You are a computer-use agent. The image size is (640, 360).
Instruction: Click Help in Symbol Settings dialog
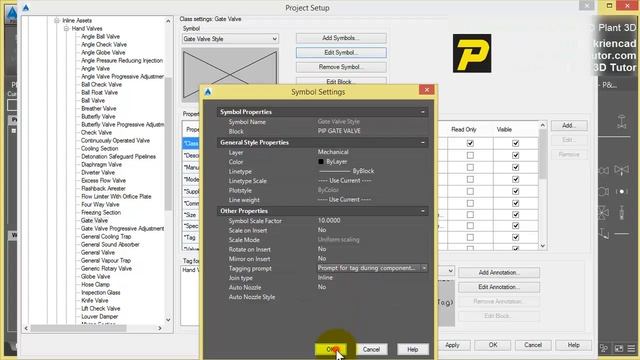(x=413, y=349)
